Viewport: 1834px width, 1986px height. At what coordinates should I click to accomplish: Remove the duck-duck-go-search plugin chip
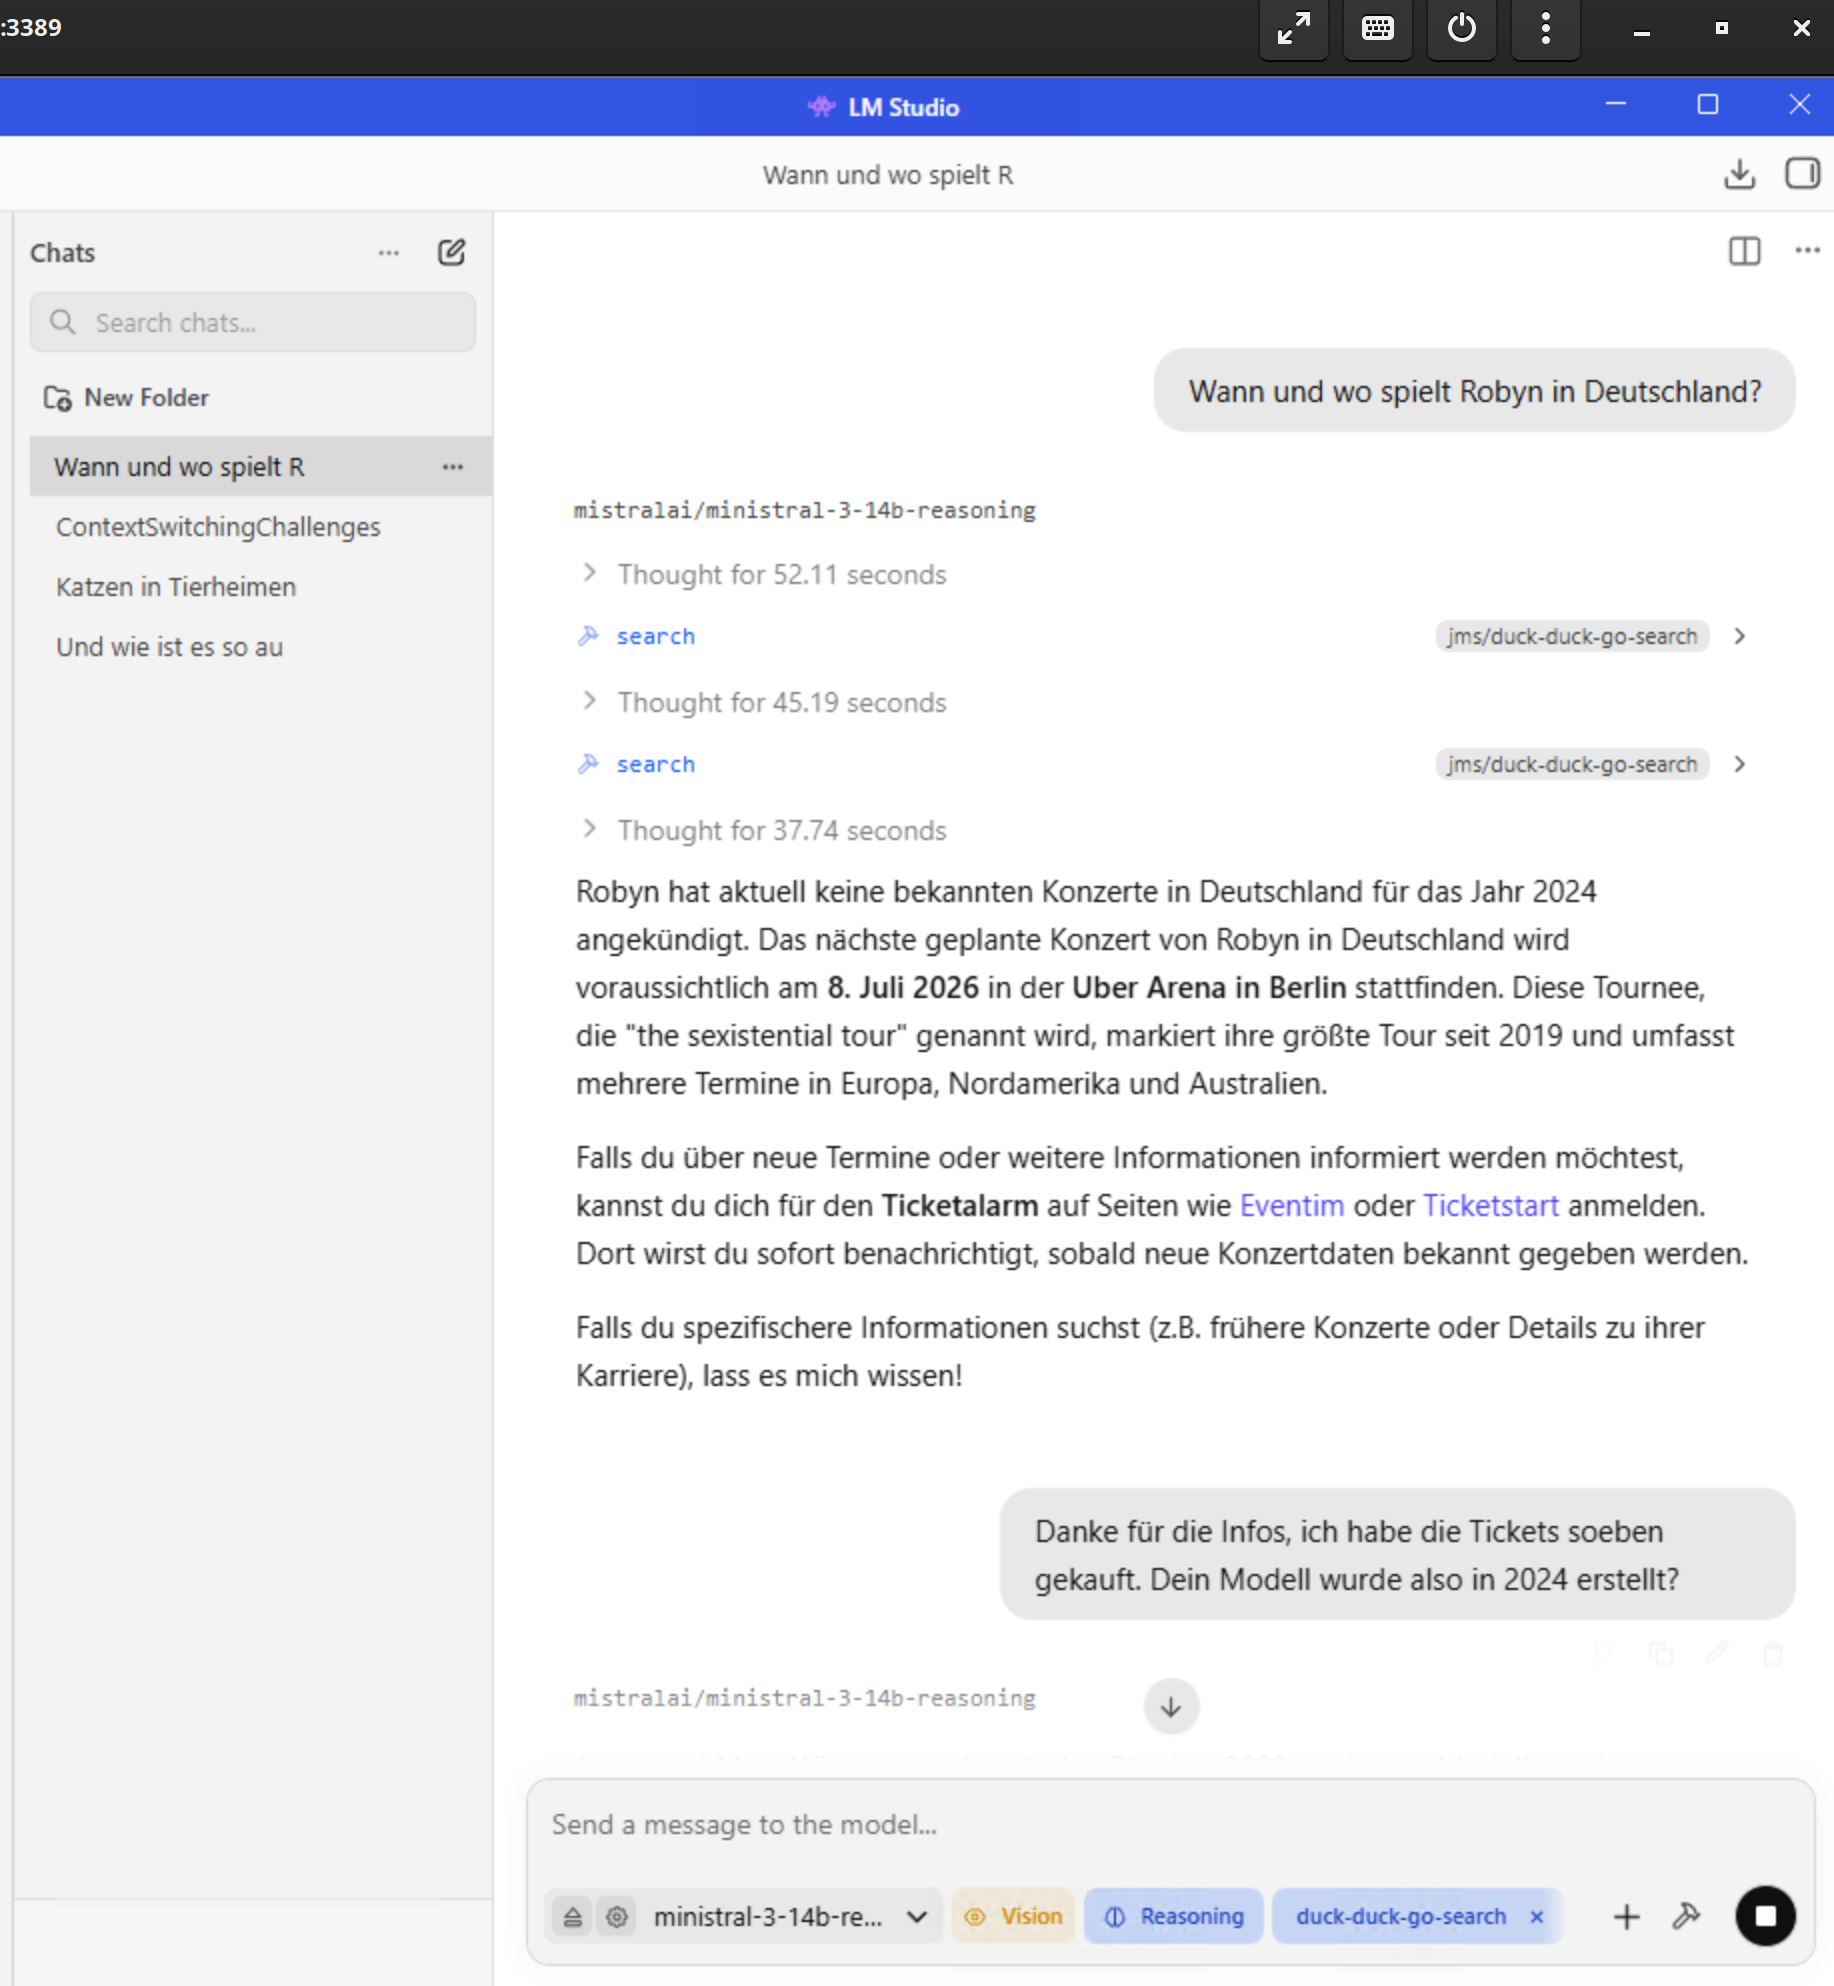[x=1537, y=1917]
